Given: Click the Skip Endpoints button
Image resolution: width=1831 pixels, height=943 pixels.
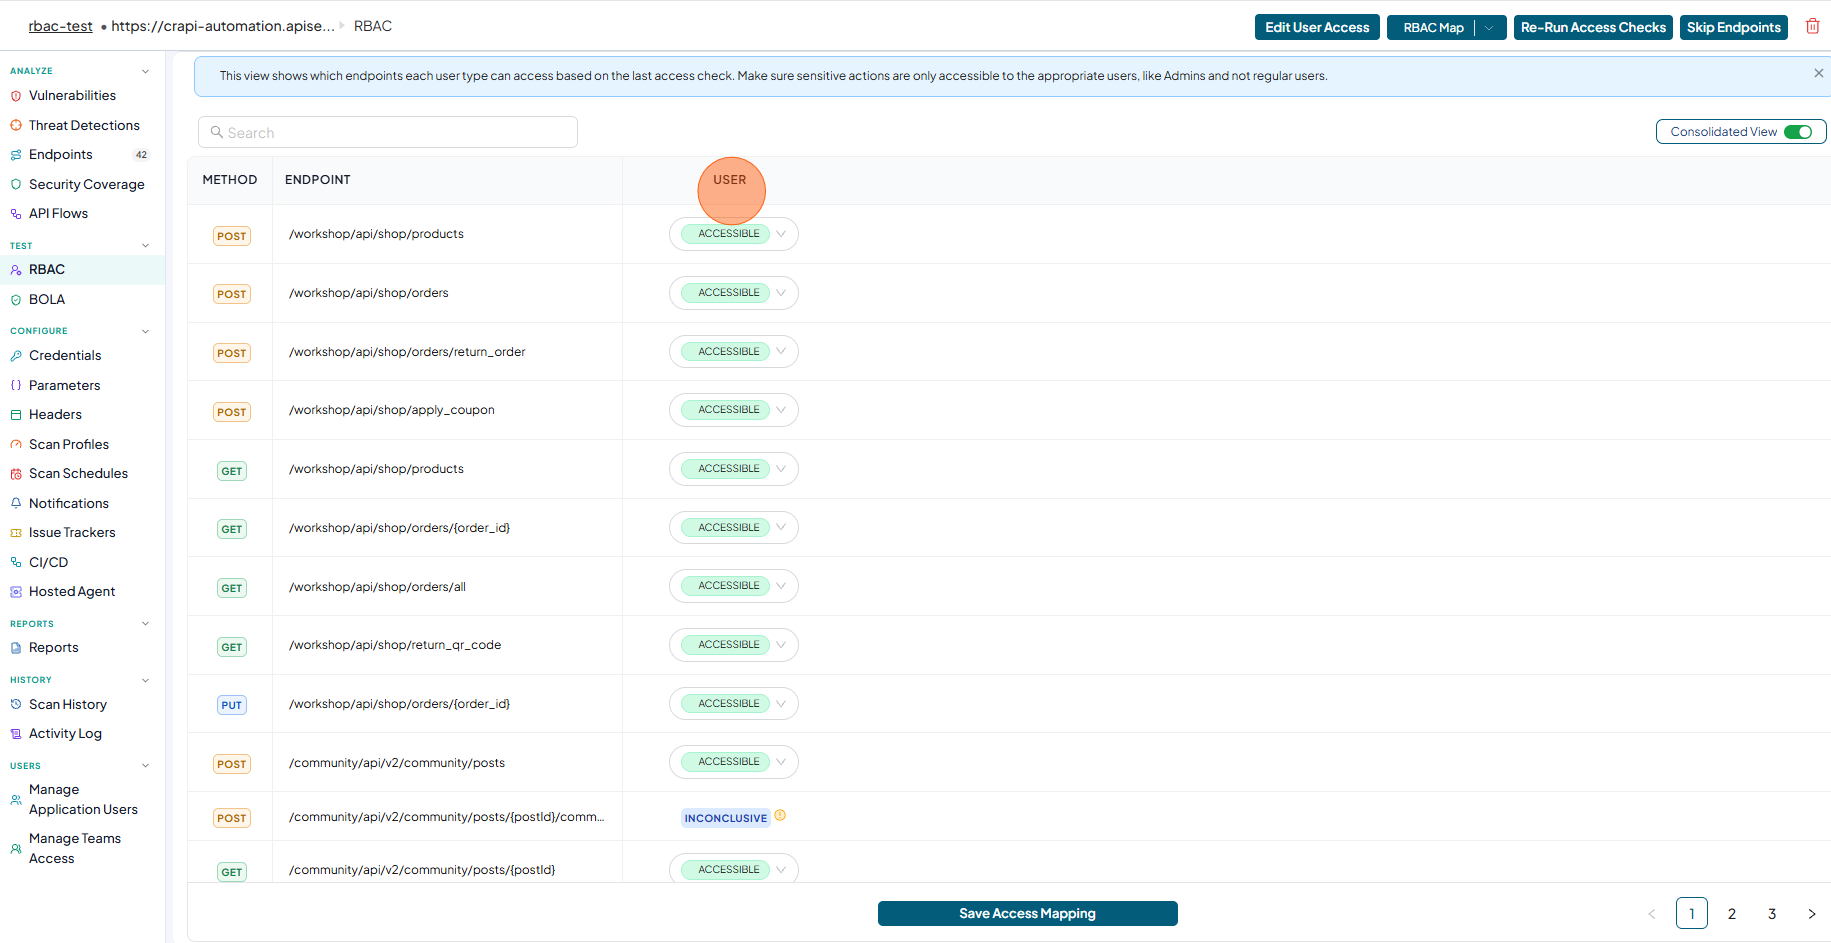Looking at the screenshot, I should tap(1733, 28).
